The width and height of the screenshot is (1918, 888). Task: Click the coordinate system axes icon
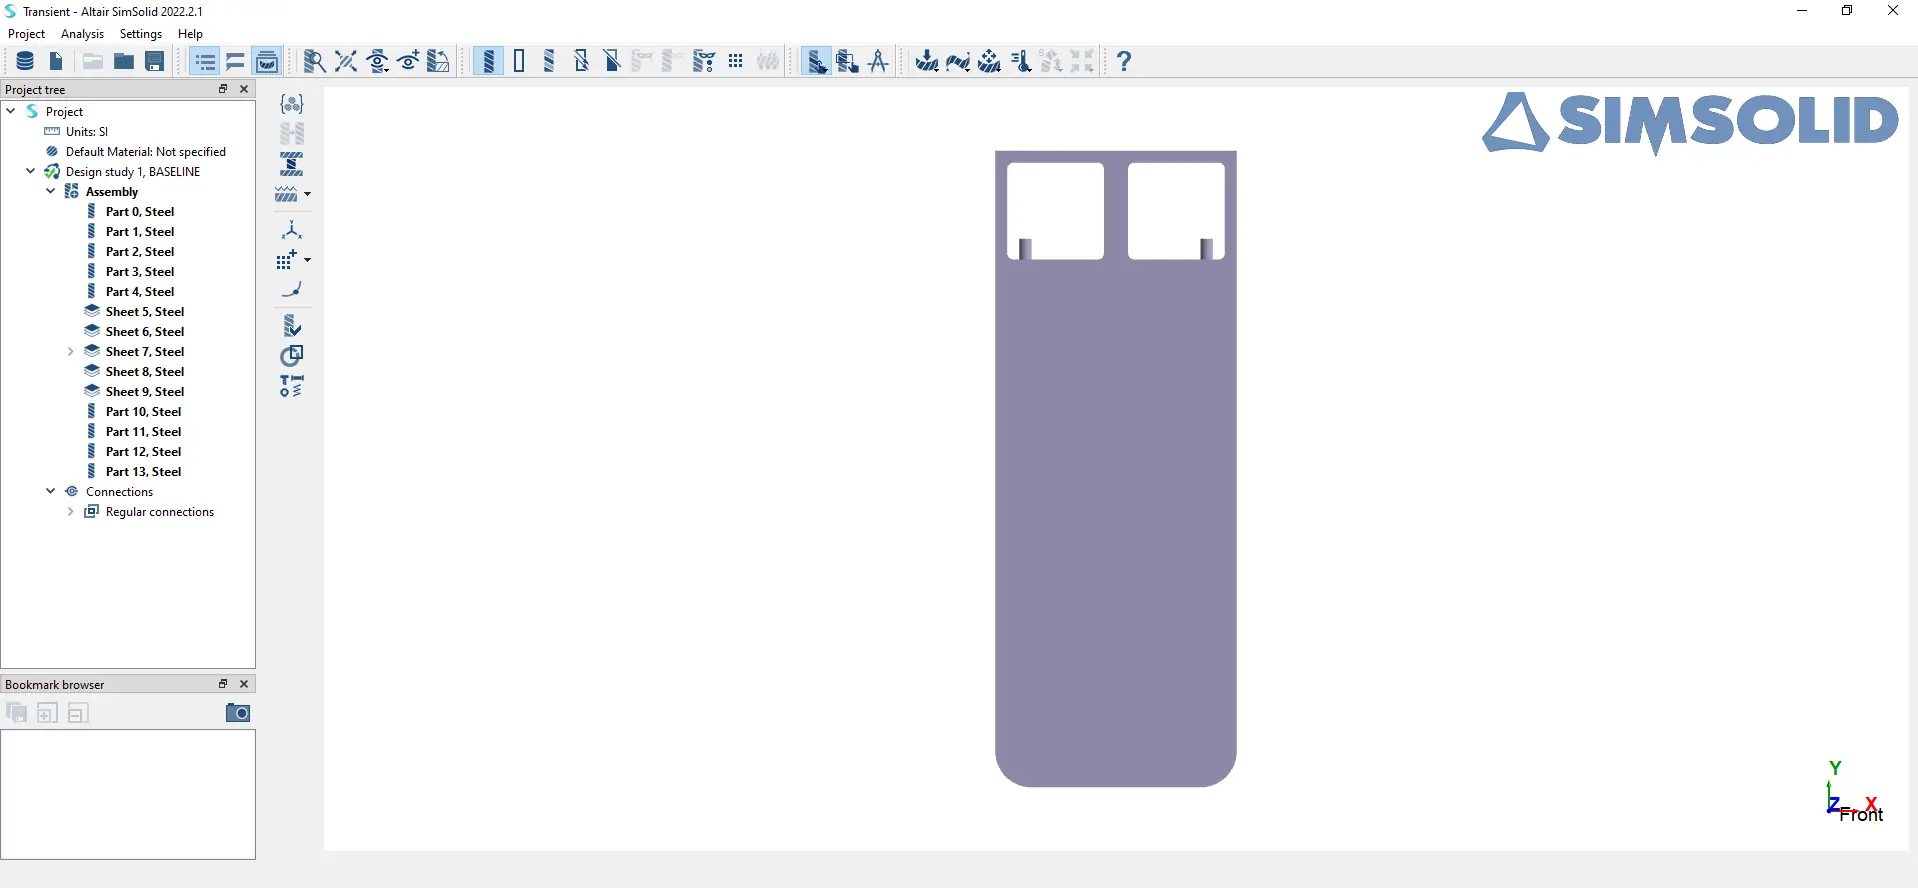click(x=292, y=230)
